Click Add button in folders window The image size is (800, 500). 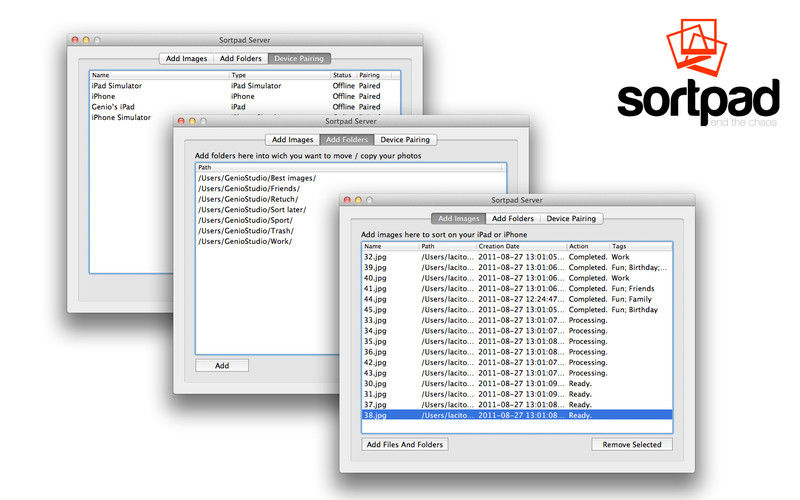click(x=222, y=366)
